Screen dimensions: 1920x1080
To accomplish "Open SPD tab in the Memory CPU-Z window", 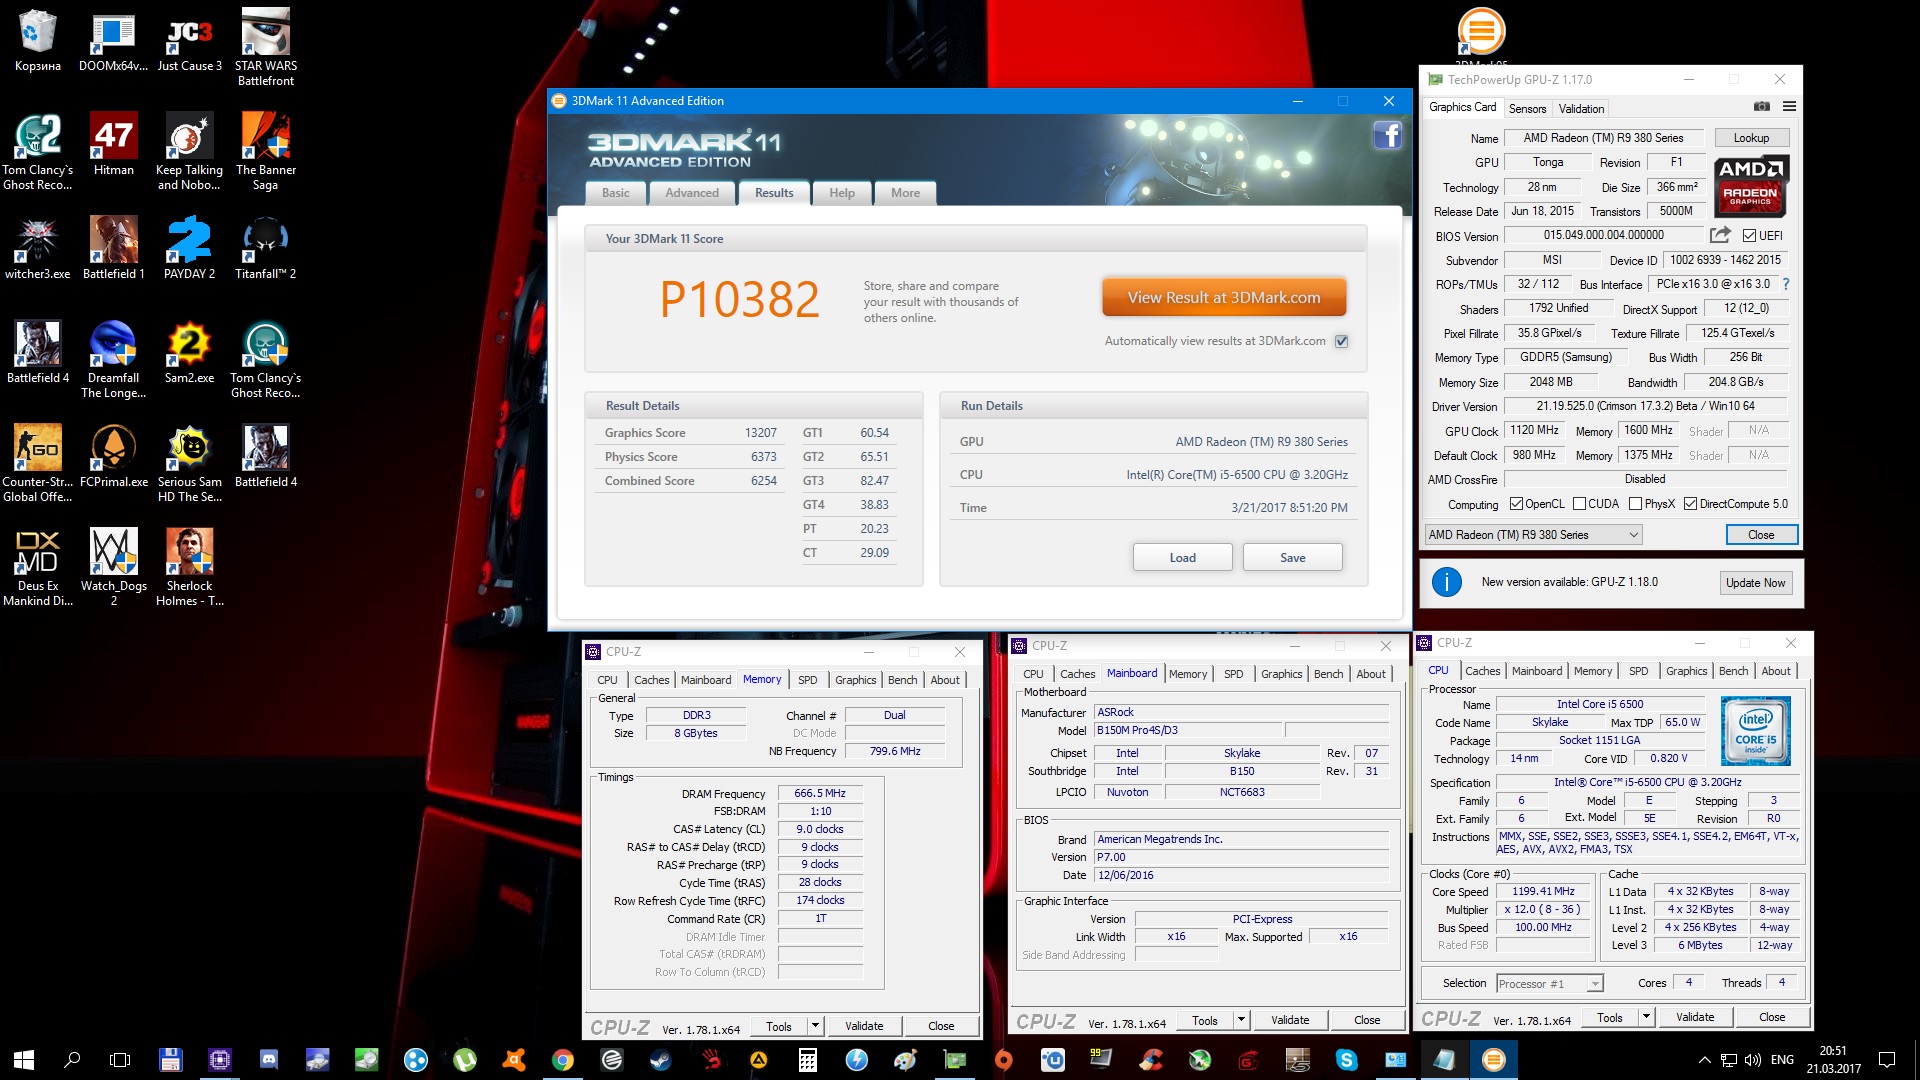I will 808,680.
